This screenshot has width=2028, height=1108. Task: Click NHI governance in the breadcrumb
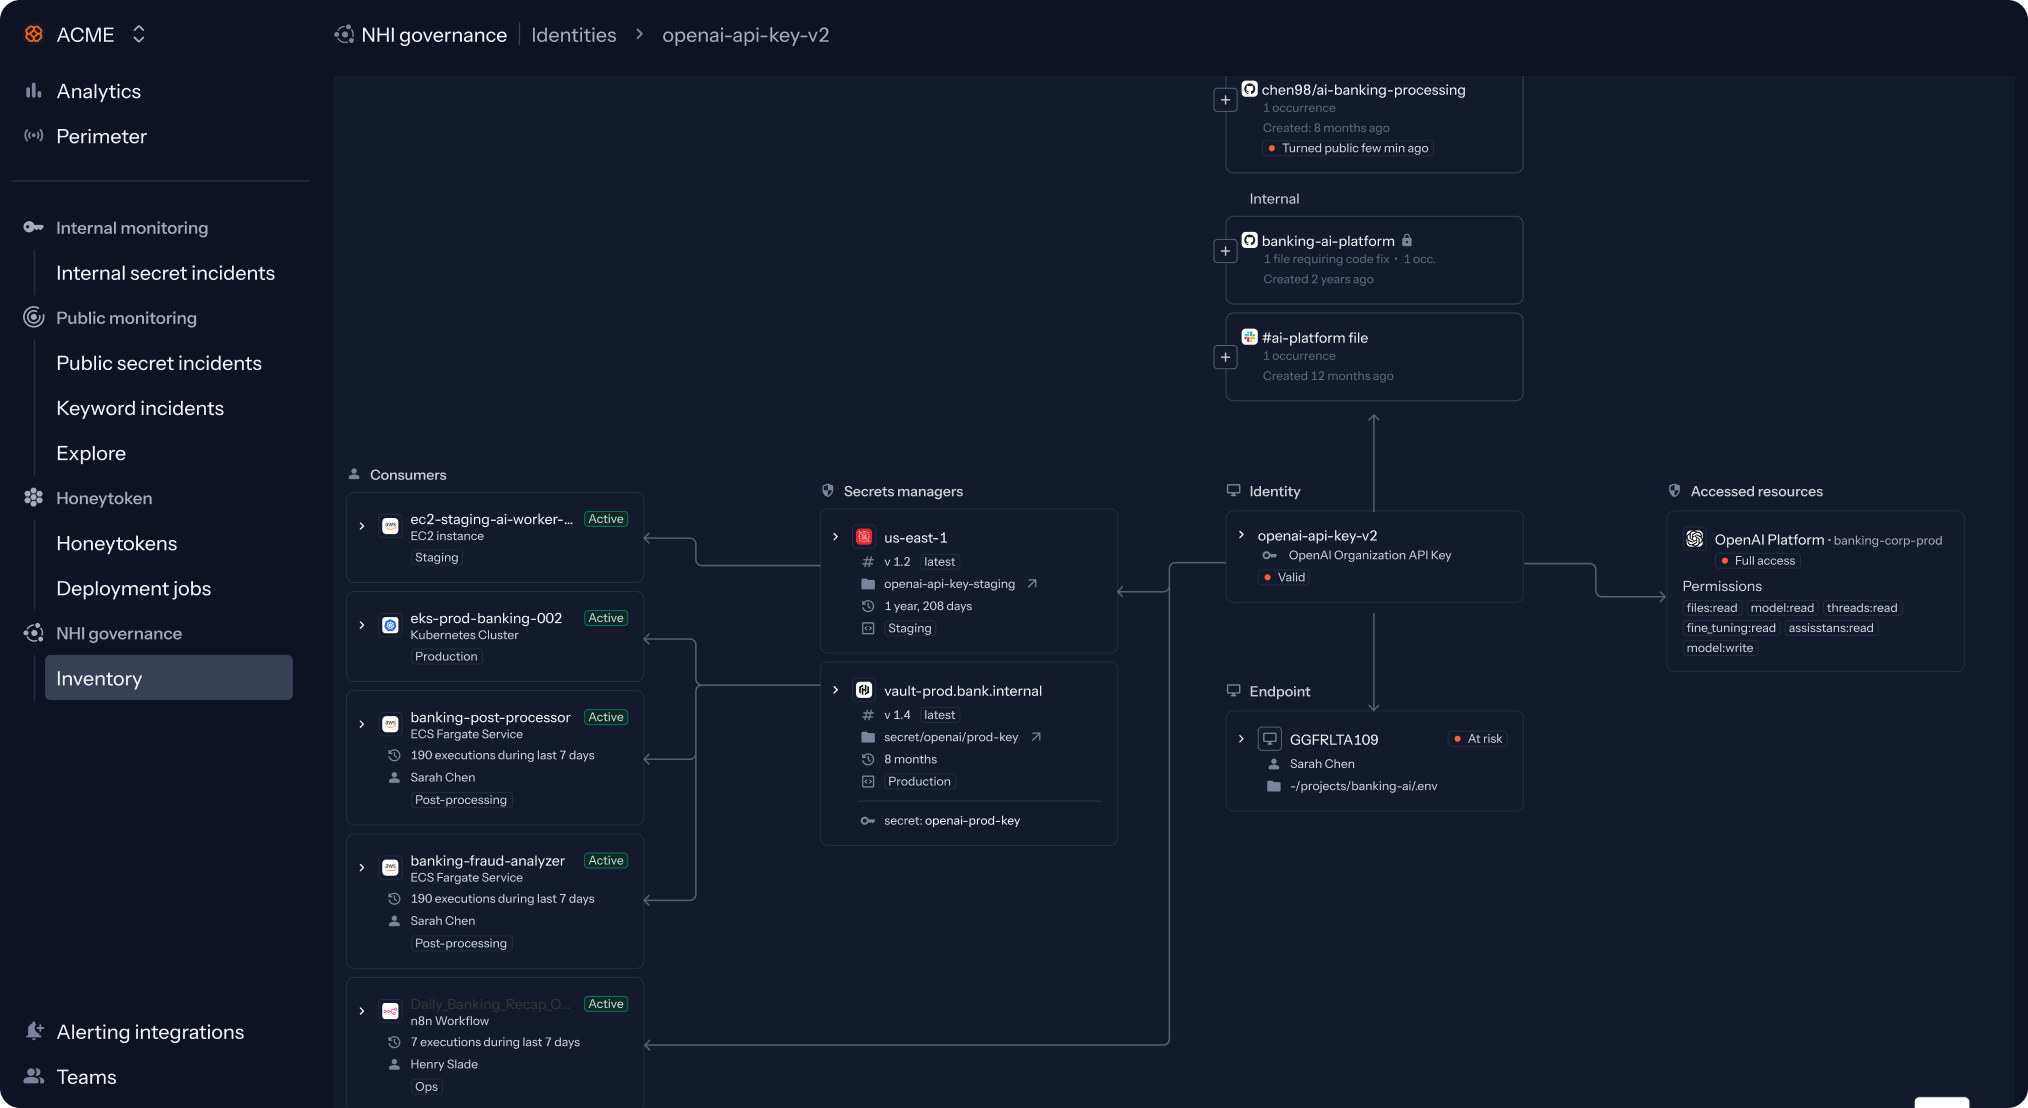pyautogui.click(x=434, y=35)
